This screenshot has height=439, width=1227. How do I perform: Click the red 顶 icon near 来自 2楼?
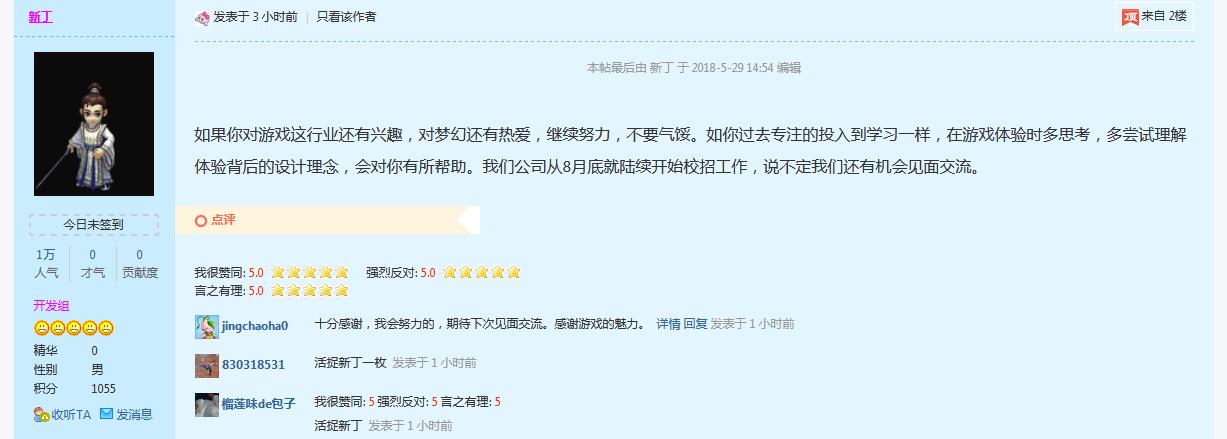1130,16
